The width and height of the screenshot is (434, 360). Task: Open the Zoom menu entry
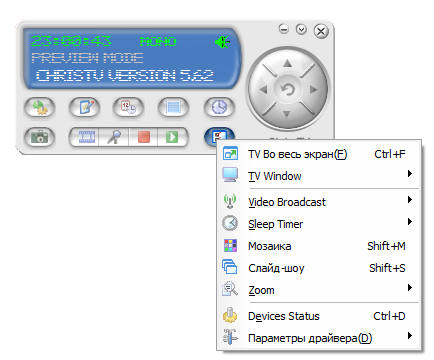click(319, 290)
